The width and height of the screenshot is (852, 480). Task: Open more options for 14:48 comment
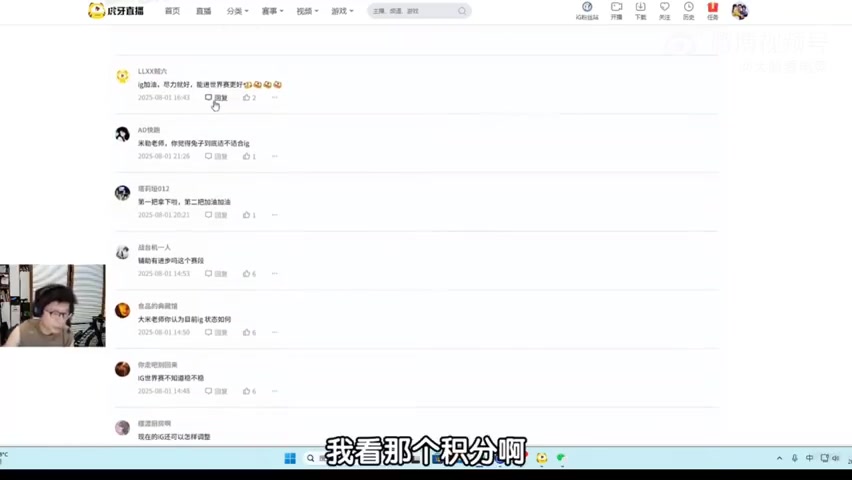[x=274, y=391]
